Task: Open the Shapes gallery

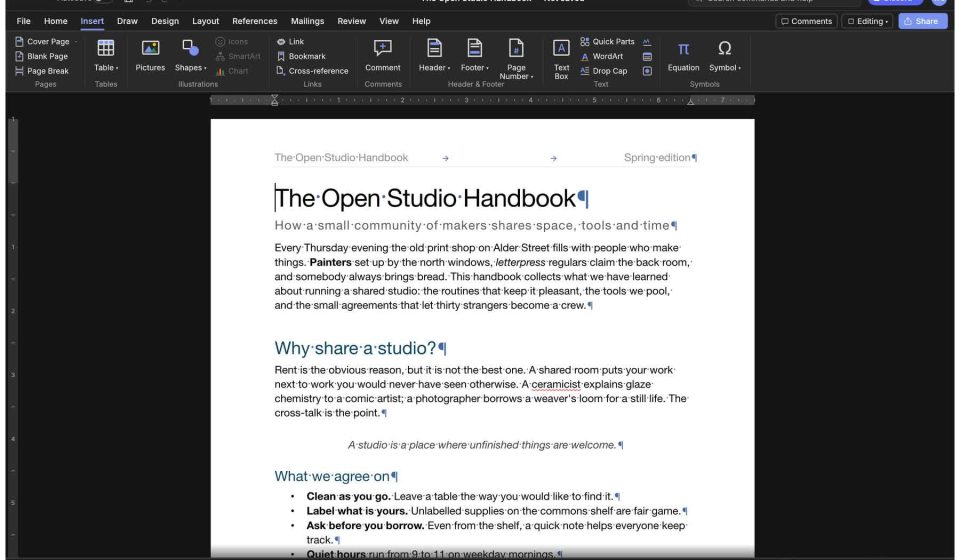Action: pyautogui.click(x=190, y=55)
